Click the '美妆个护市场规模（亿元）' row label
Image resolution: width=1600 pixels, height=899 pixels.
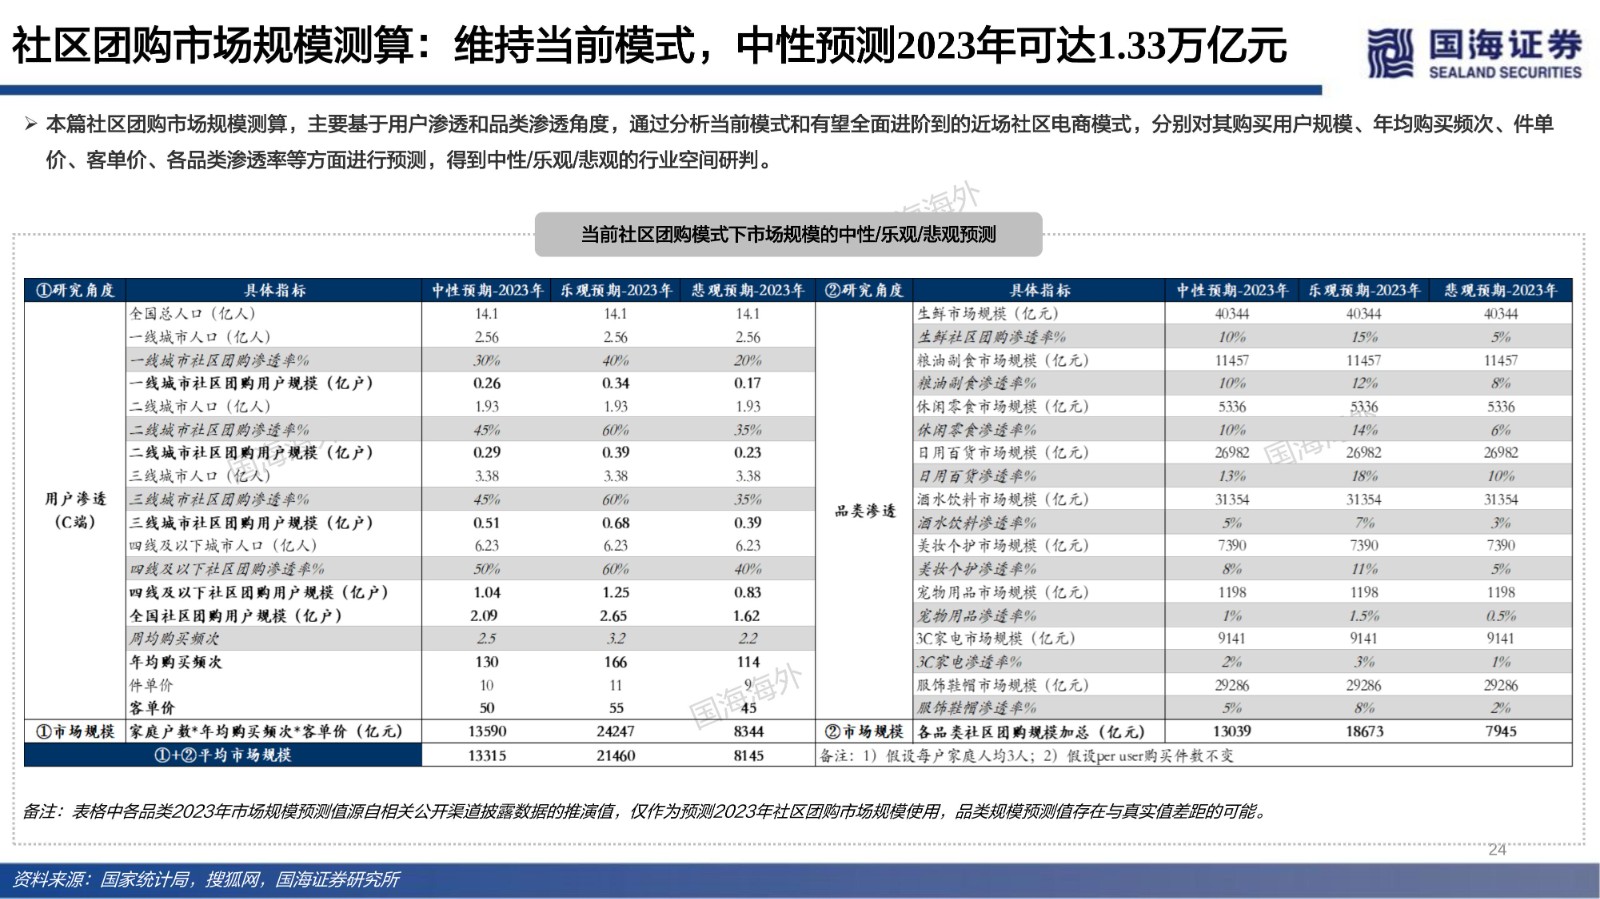(1003, 545)
